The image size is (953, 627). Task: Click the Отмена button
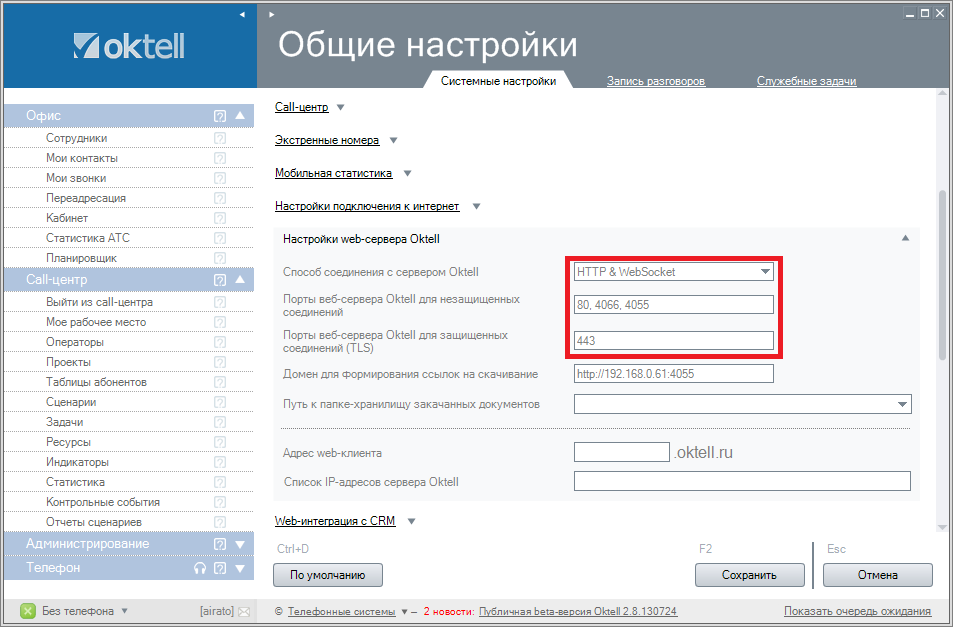878,575
